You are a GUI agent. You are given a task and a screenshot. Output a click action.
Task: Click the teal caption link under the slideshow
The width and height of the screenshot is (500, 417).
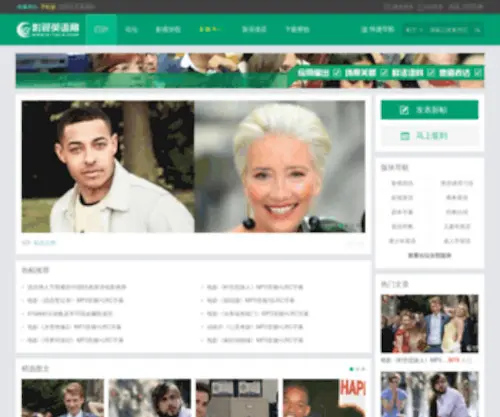[x=45, y=243]
